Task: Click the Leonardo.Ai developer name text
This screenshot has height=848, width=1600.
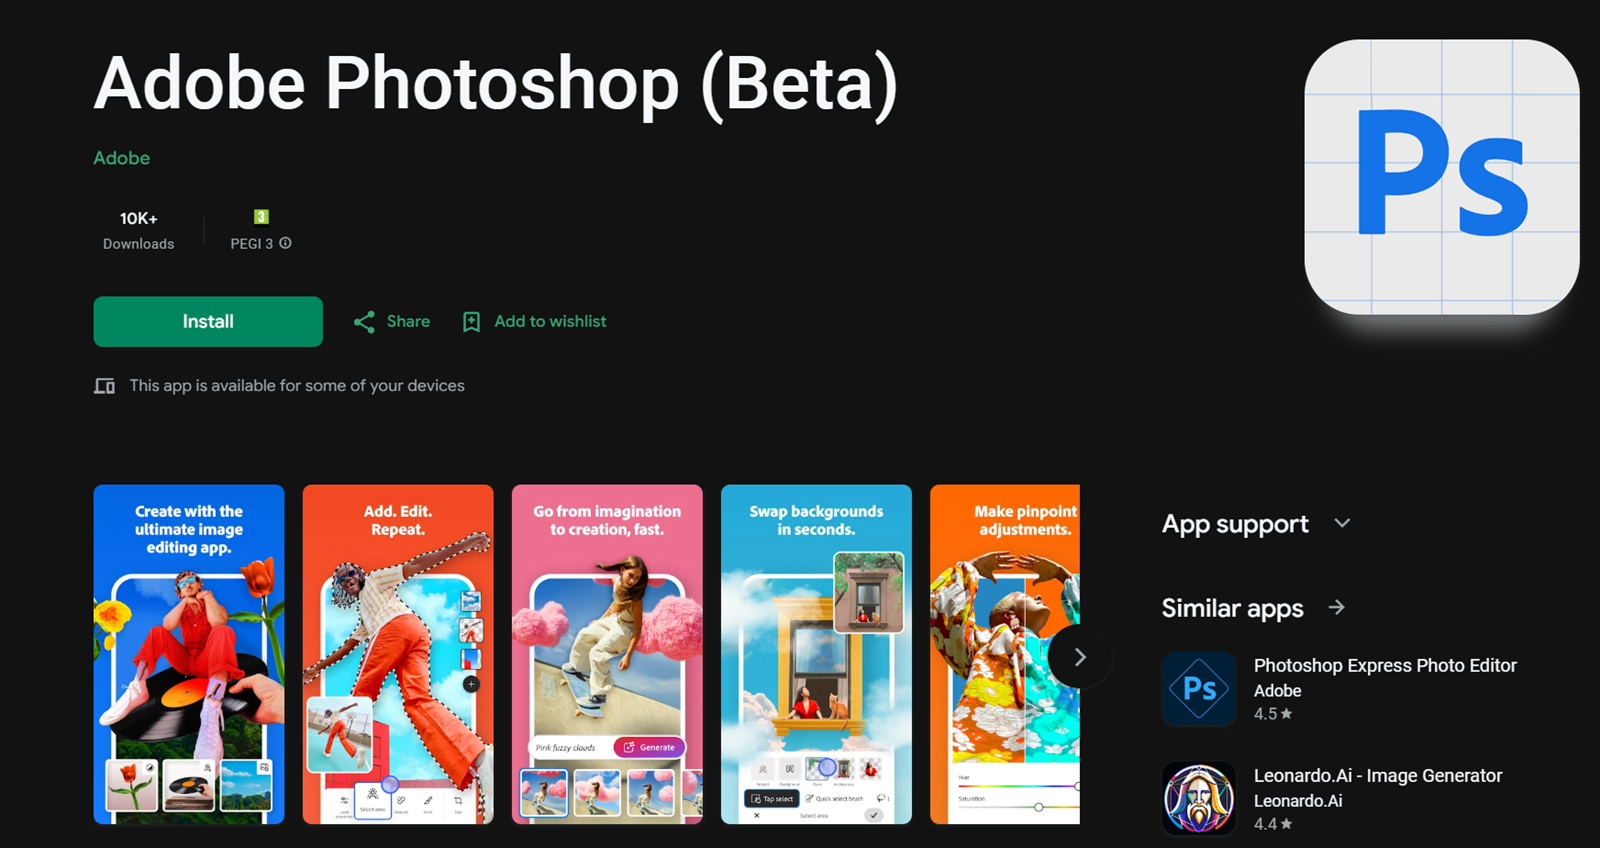Action: 1298,800
